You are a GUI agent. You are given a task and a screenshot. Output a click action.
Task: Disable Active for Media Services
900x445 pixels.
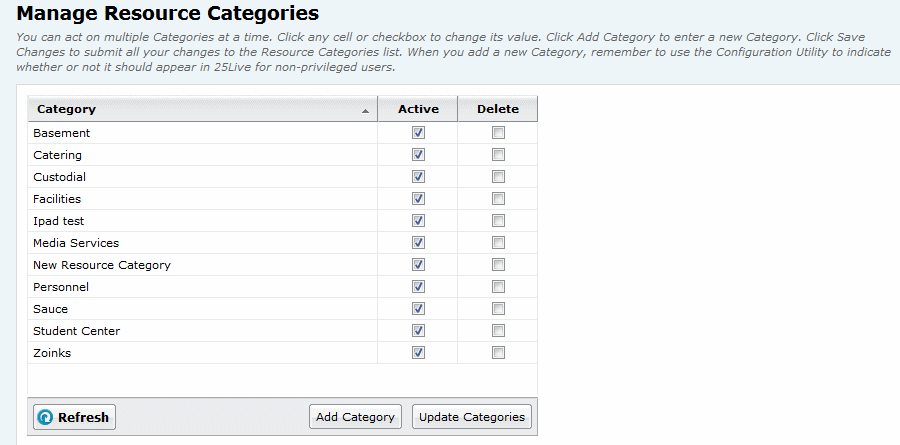(418, 243)
